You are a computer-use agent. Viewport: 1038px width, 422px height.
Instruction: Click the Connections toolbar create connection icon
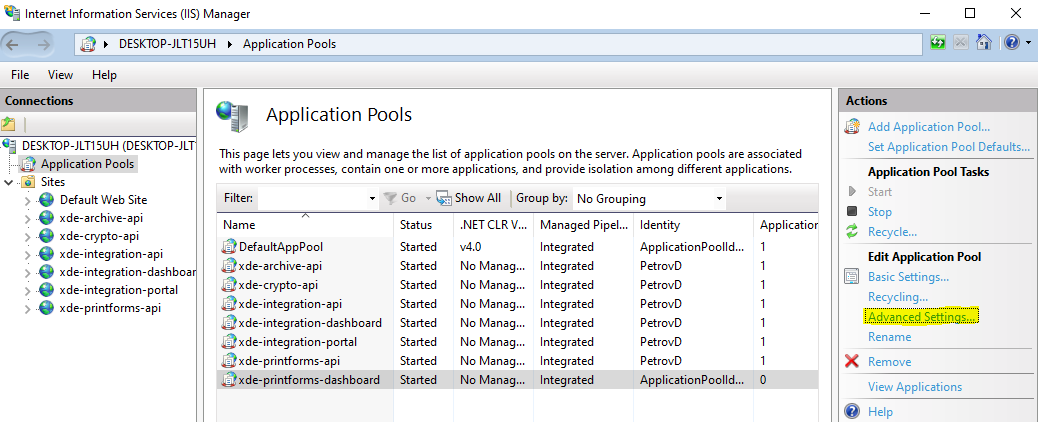pos(8,124)
